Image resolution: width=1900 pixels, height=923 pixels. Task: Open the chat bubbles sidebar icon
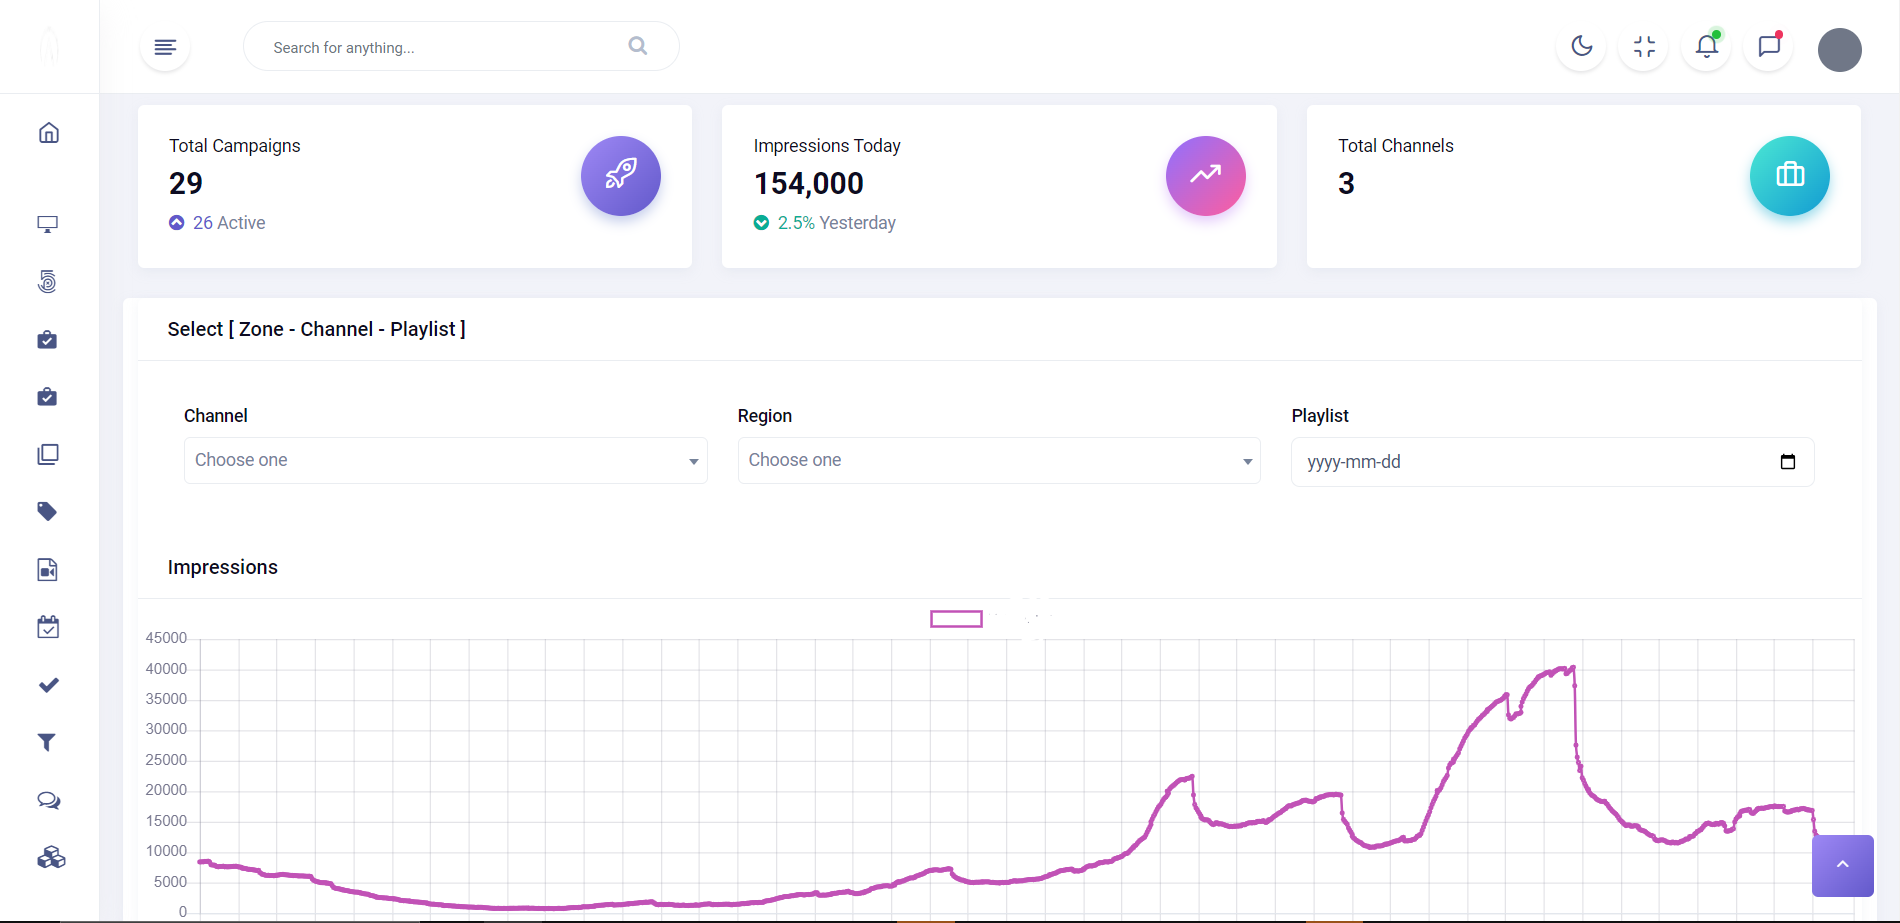[x=48, y=800]
